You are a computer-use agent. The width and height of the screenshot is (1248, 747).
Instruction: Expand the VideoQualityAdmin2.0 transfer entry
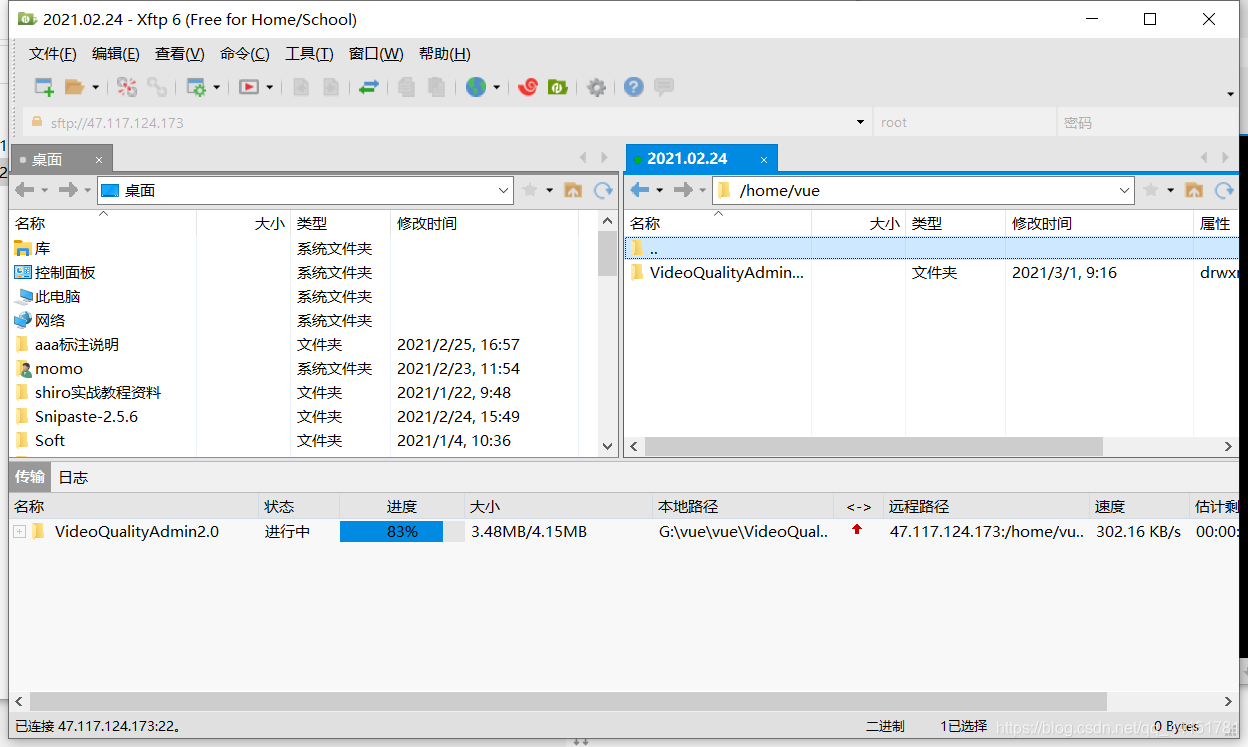pyautogui.click(x=19, y=532)
